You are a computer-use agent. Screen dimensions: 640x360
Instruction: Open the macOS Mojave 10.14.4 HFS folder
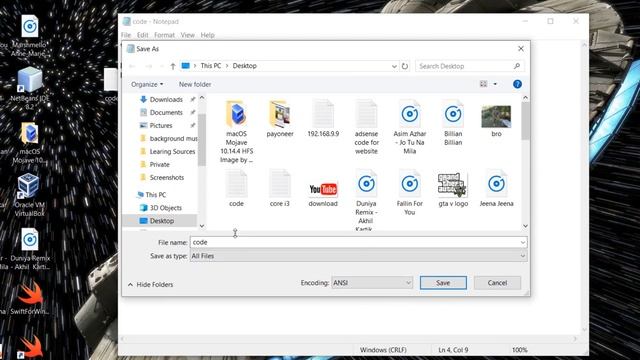(x=236, y=131)
